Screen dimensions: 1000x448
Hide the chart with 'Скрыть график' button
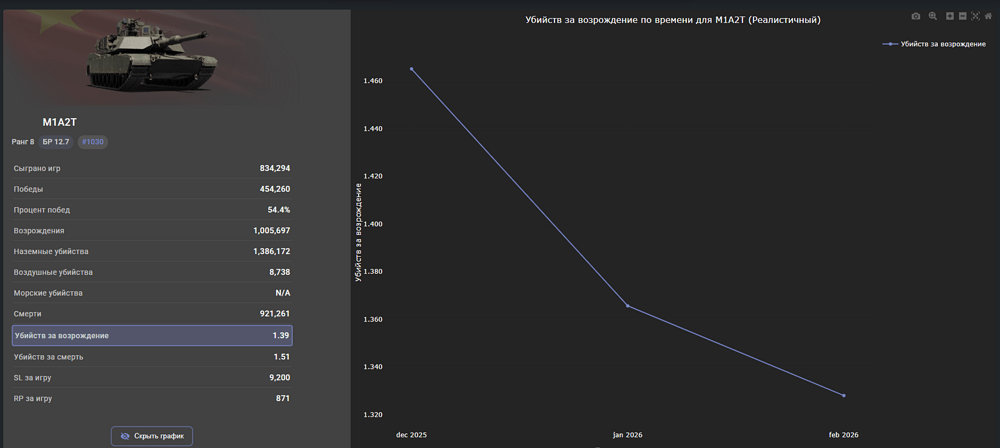tap(151, 436)
